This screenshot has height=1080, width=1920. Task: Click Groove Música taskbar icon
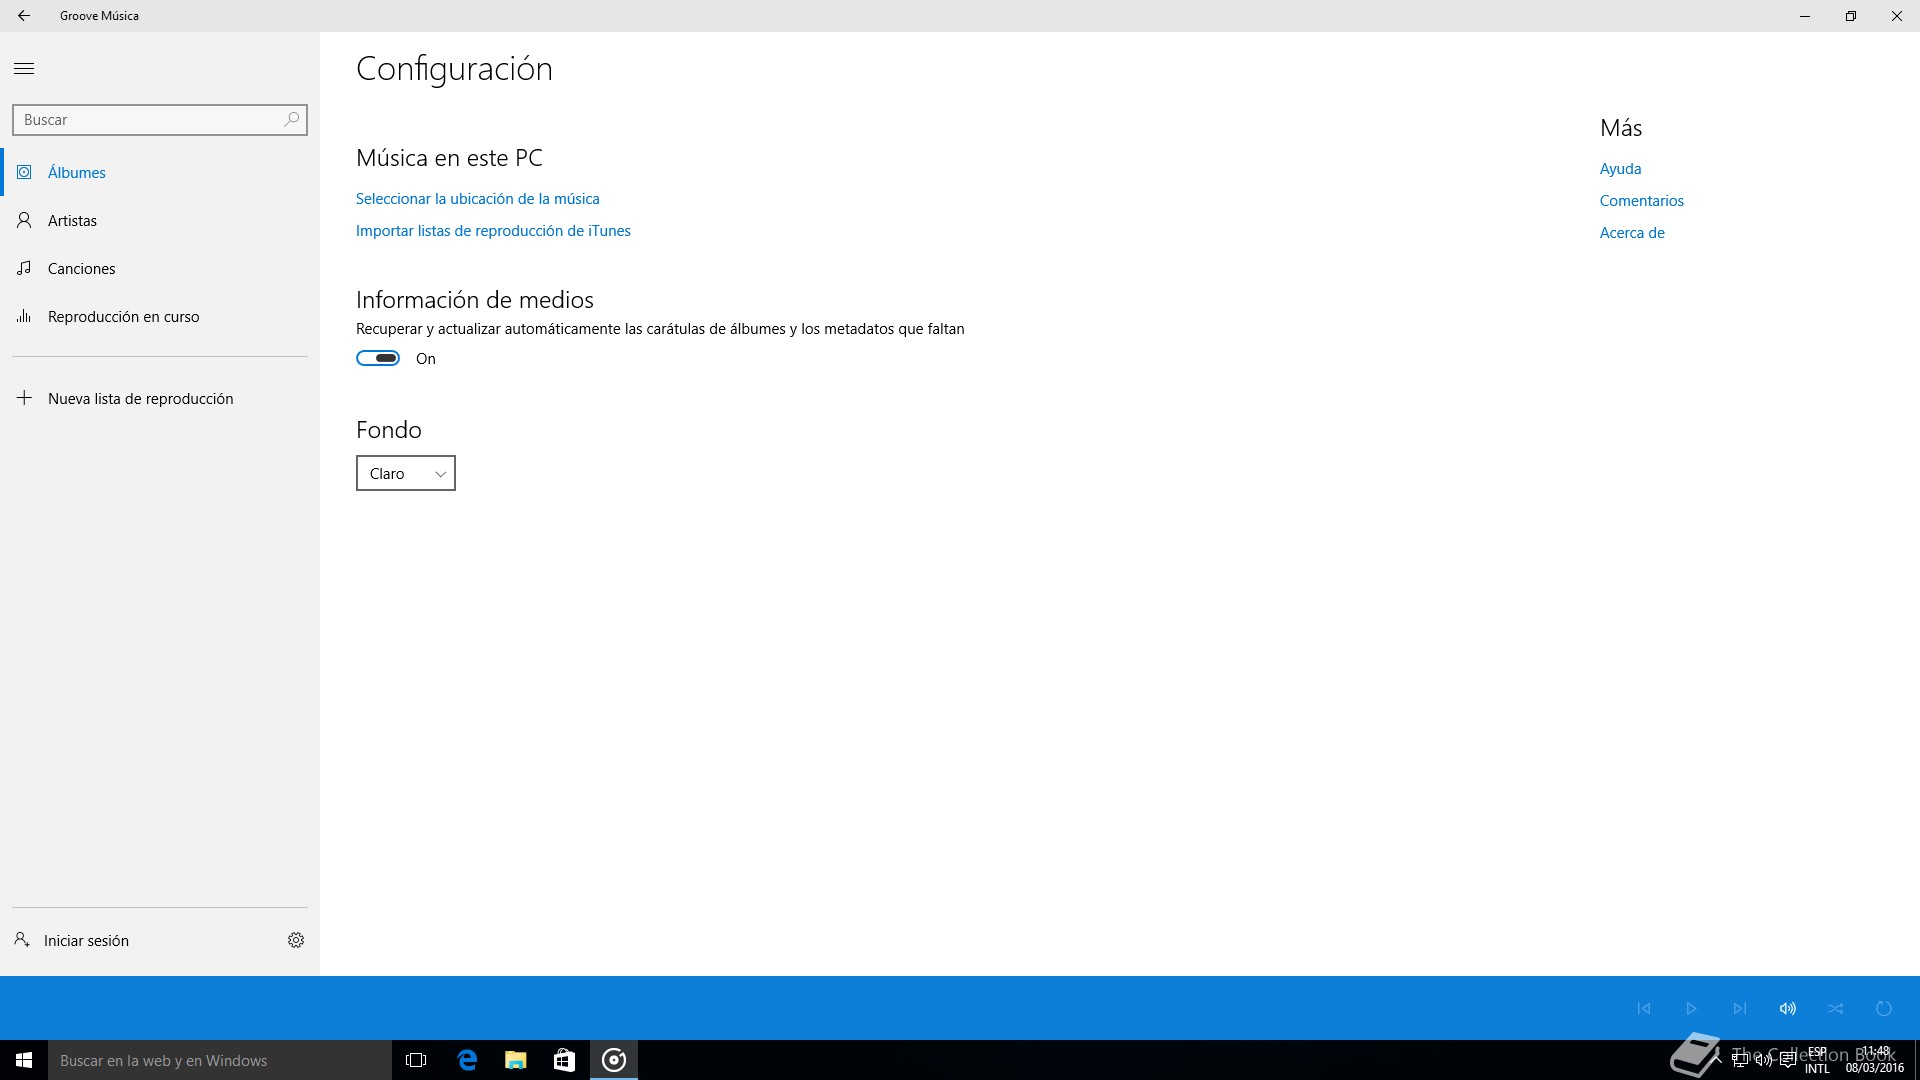[x=614, y=1060]
